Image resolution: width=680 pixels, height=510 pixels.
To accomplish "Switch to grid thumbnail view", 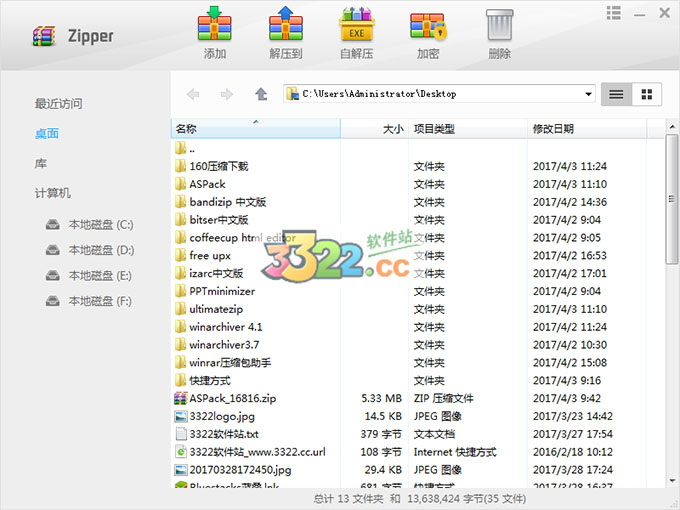I will click(x=647, y=94).
